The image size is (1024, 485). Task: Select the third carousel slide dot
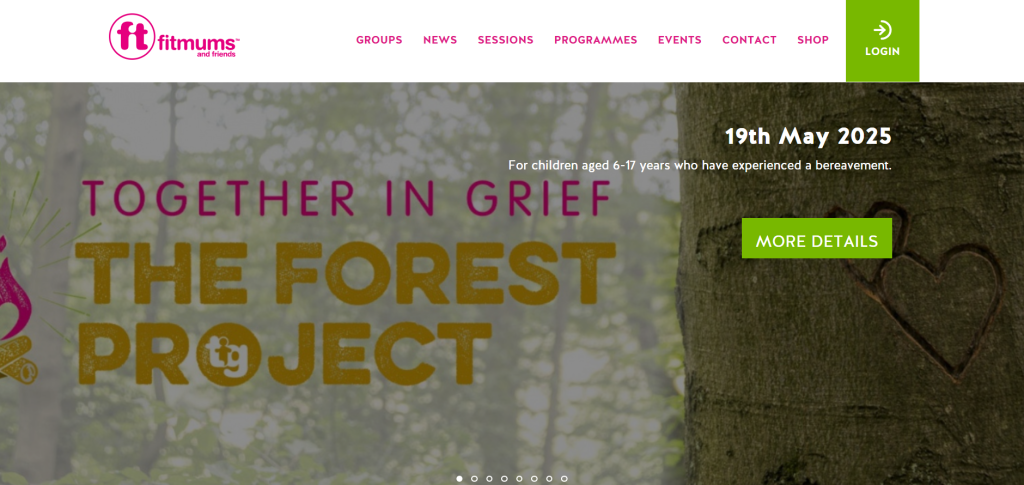click(x=489, y=478)
